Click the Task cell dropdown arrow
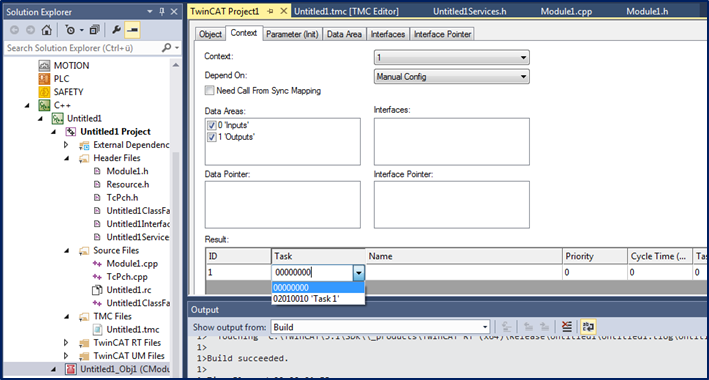Image resolution: width=709 pixels, height=380 pixels. 358,272
